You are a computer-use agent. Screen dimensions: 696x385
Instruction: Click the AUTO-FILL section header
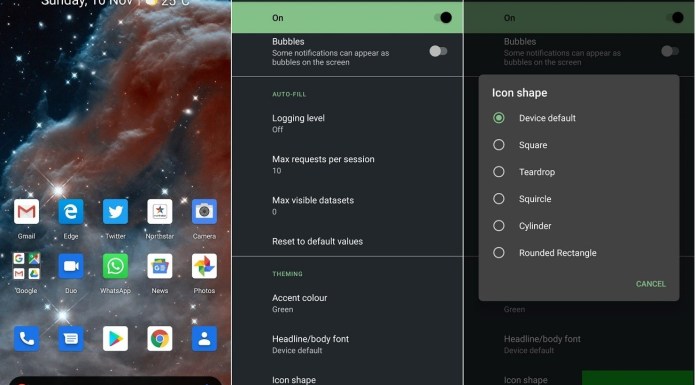tap(289, 94)
